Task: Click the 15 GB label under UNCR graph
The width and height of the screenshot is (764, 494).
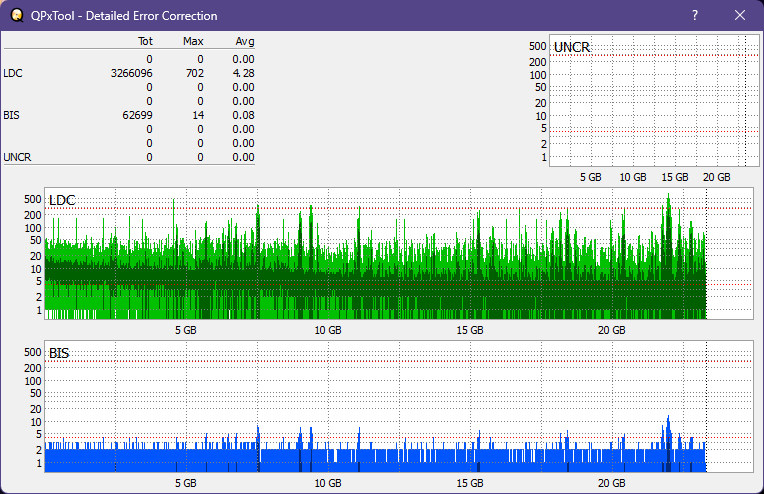Action: click(x=675, y=177)
